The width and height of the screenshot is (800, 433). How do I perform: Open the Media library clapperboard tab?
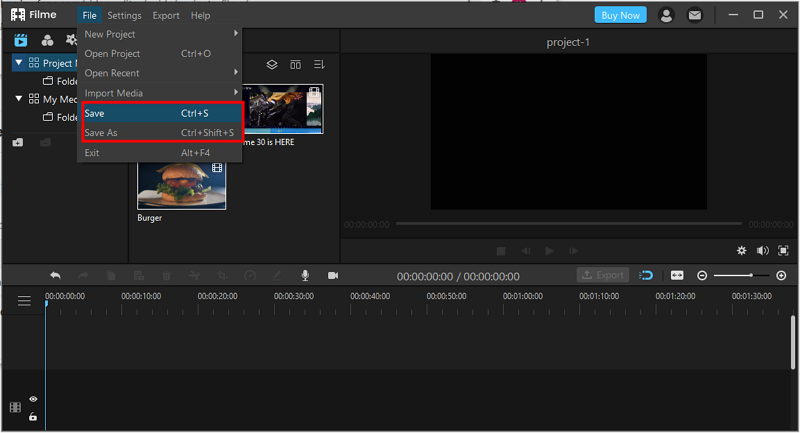(21, 40)
